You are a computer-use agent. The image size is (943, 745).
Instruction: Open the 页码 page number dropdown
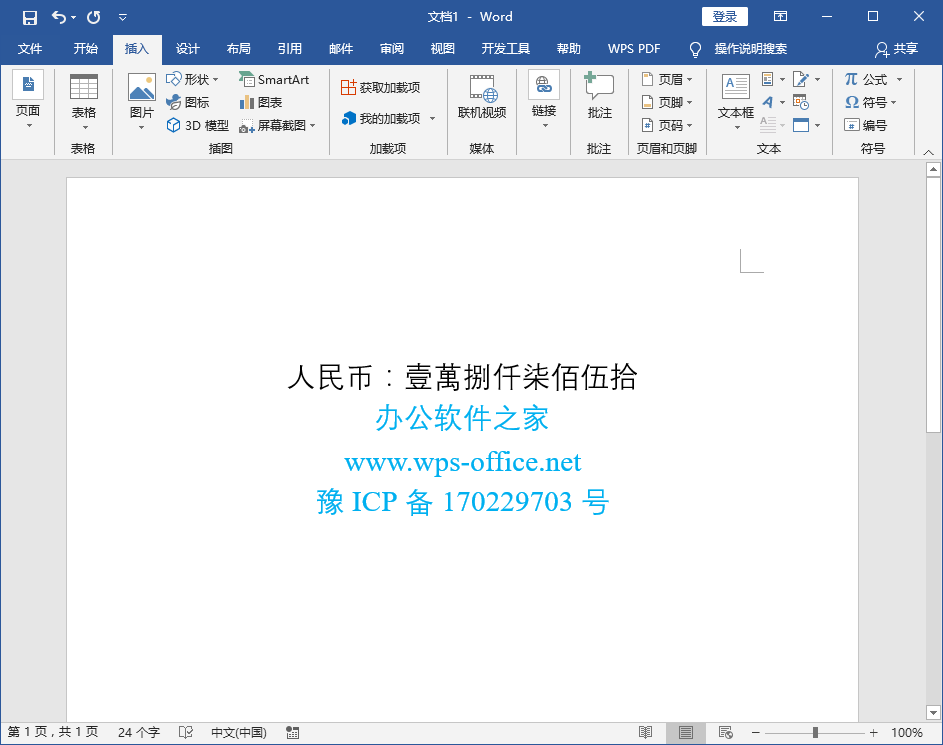click(x=668, y=125)
